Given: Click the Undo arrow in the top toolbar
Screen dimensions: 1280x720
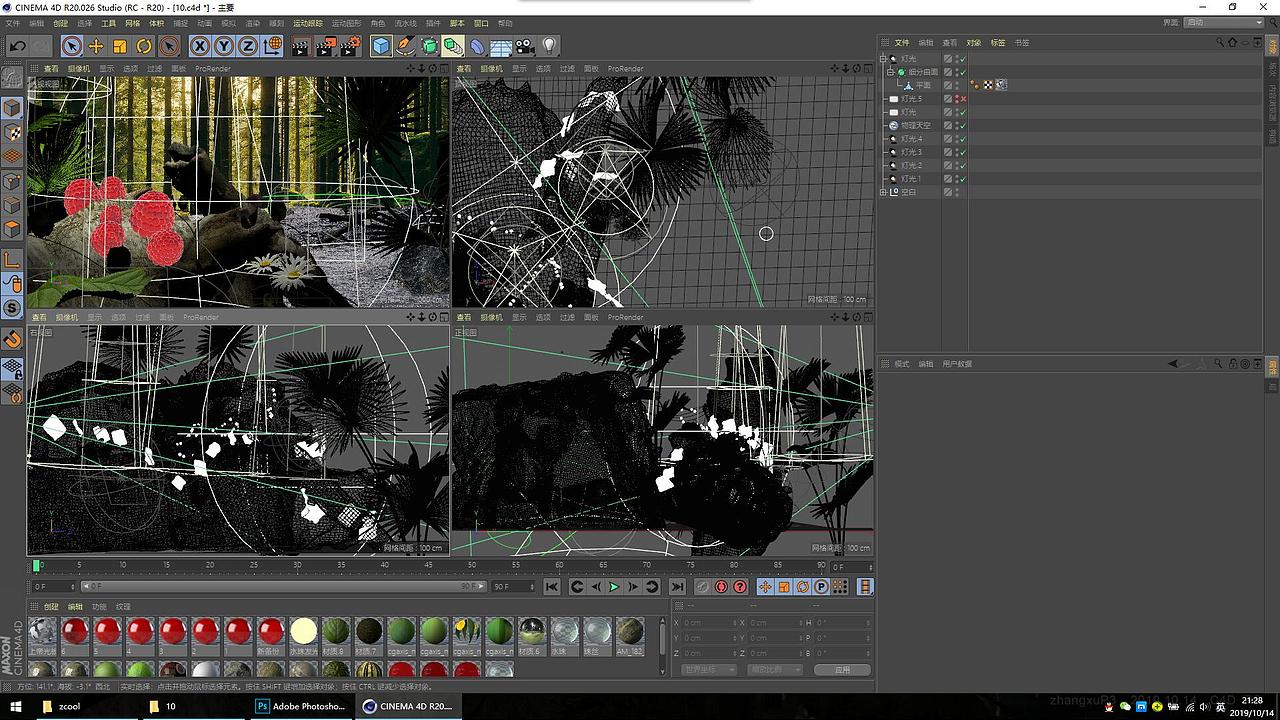Looking at the screenshot, I should (17, 46).
